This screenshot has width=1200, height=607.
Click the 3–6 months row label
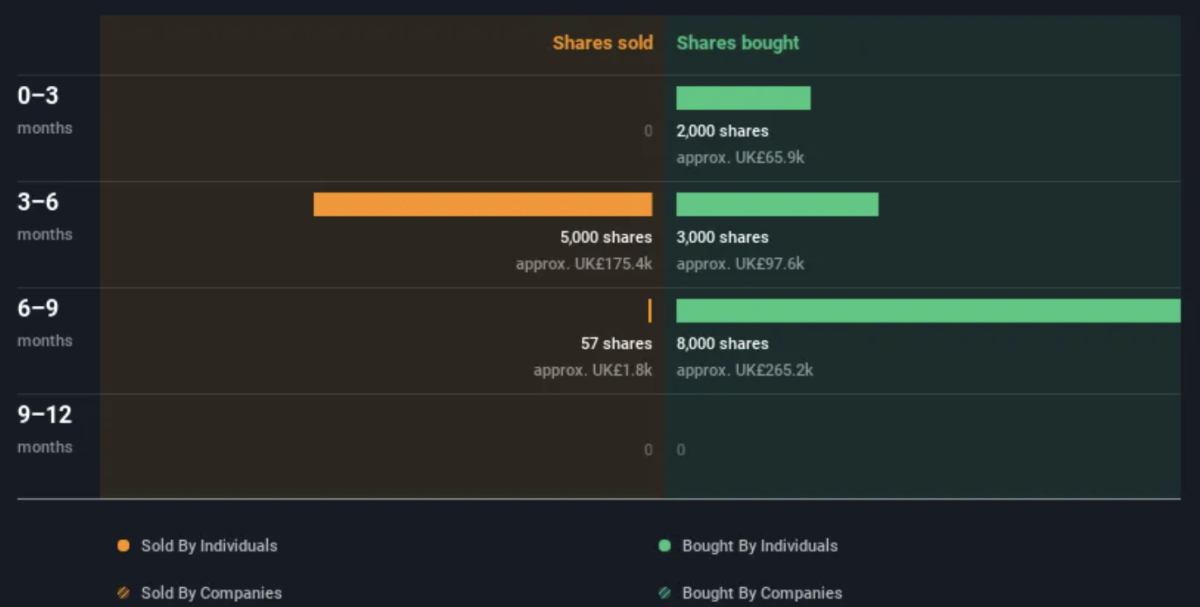point(45,216)
